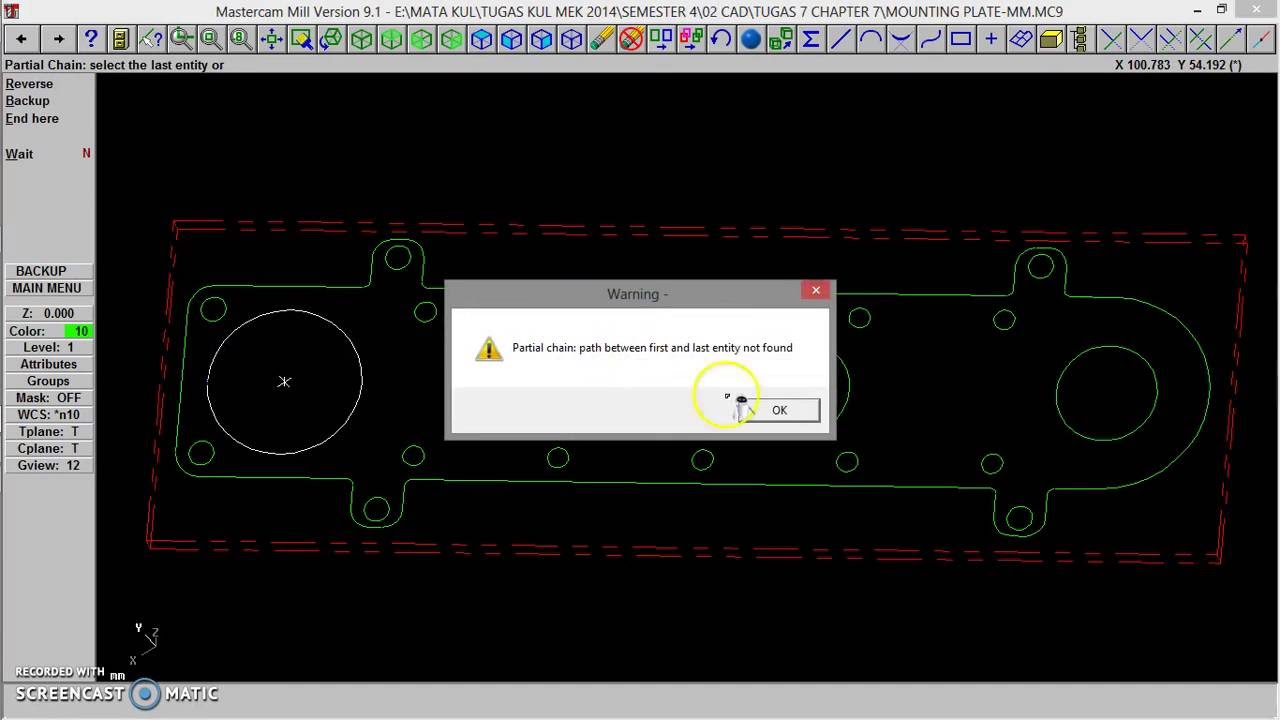Open the Cplane: T setting
The height and width of the screenshot is (720, 1280).
[x=48, y=449]
